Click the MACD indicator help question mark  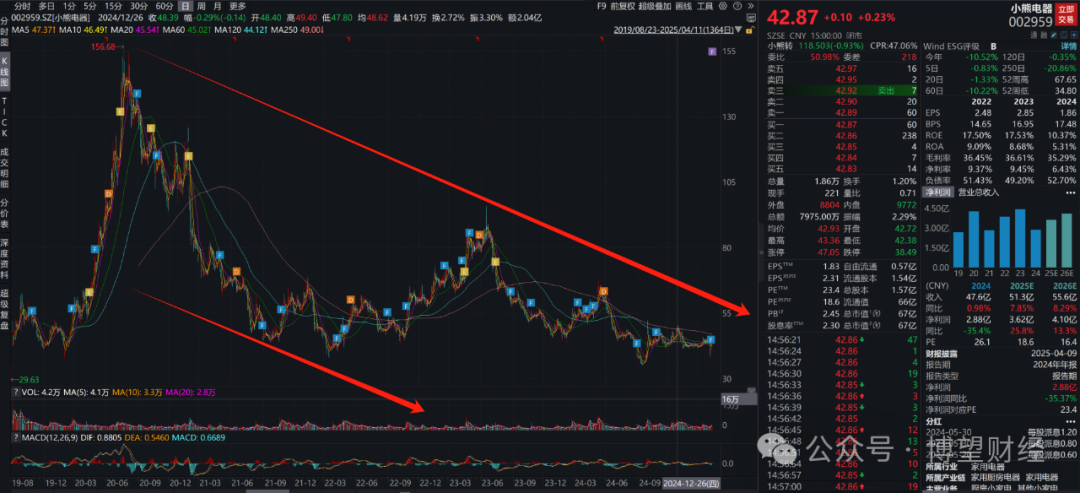pos(17,437)
